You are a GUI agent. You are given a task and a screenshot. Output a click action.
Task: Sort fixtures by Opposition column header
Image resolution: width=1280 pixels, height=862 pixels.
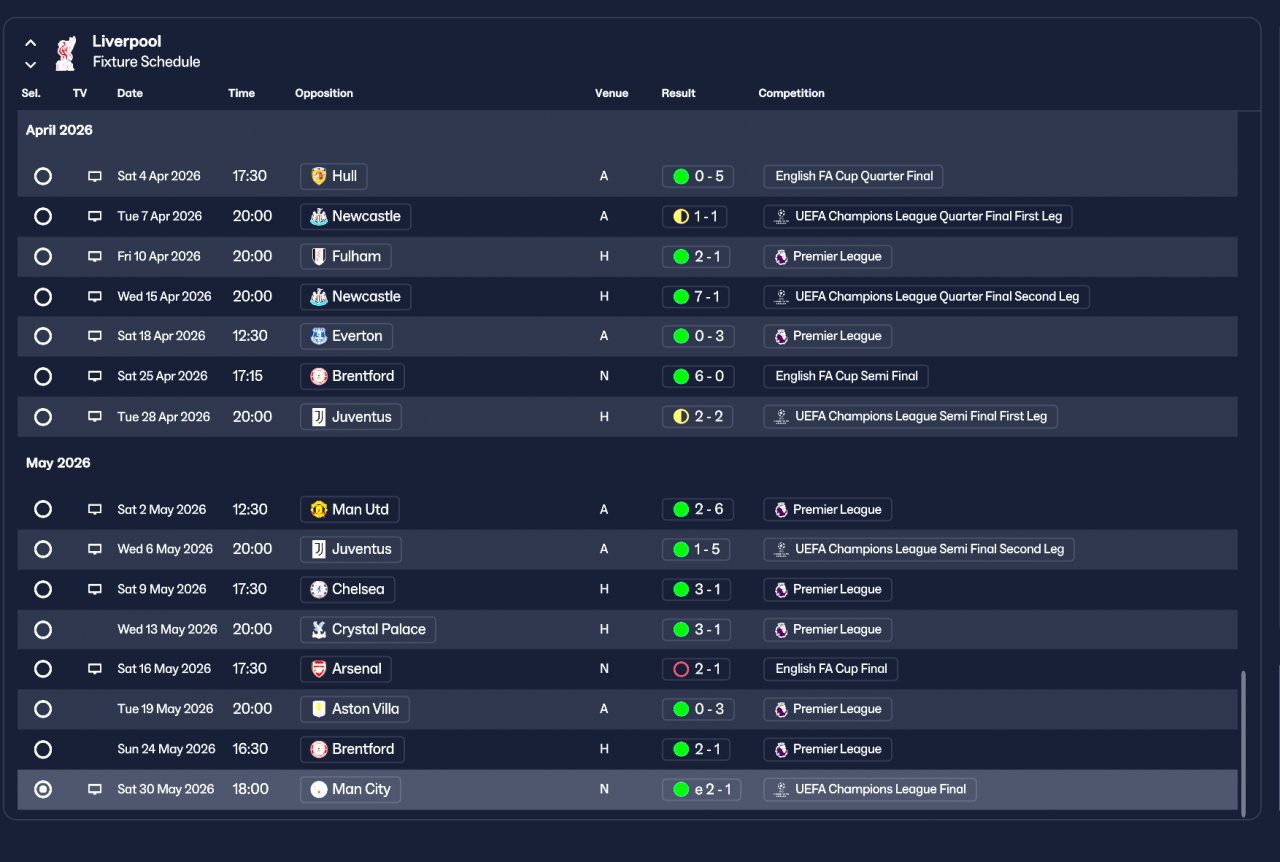(x=324, y=93)
